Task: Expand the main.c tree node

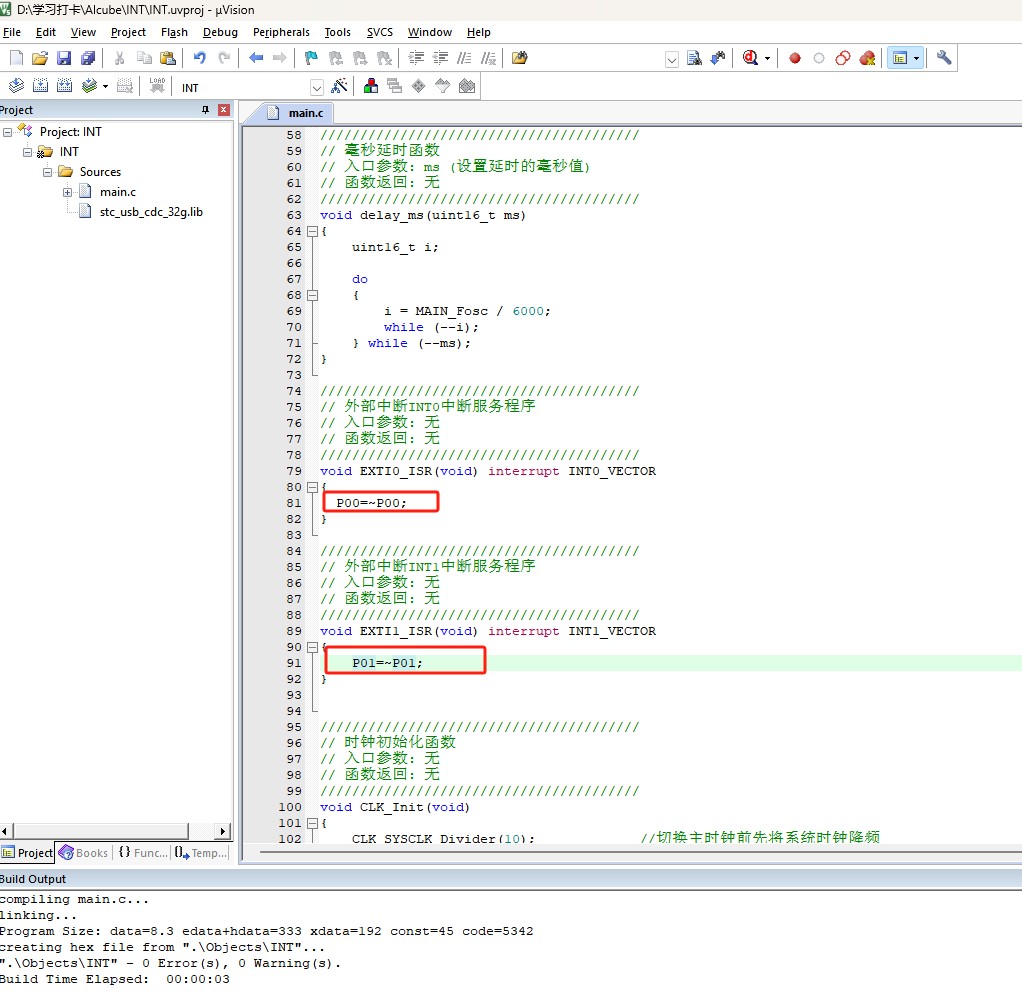Action: coord(67,192)
